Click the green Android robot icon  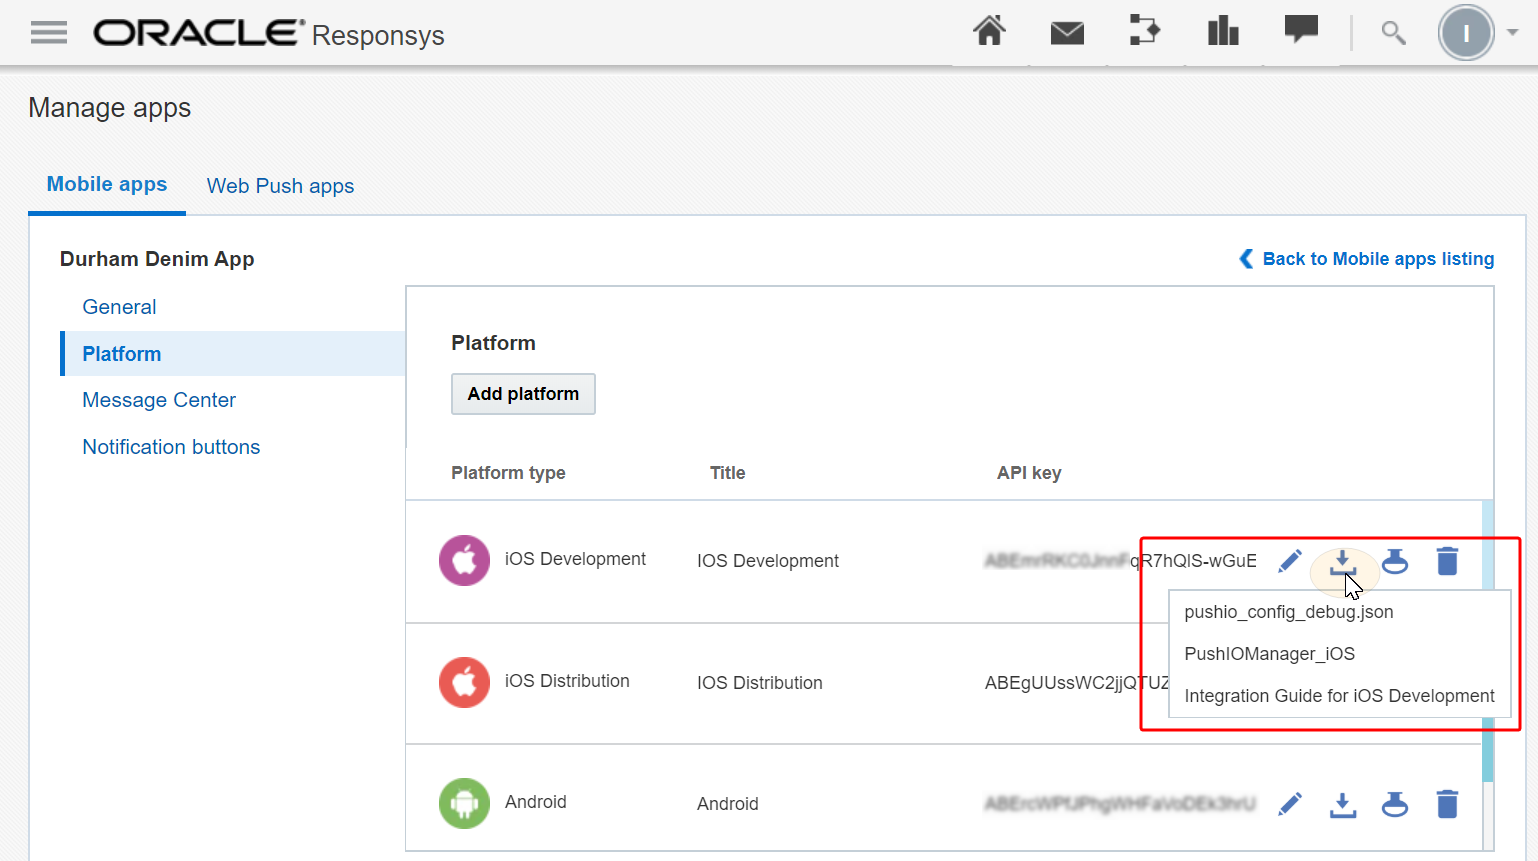(x=464, y=803)
